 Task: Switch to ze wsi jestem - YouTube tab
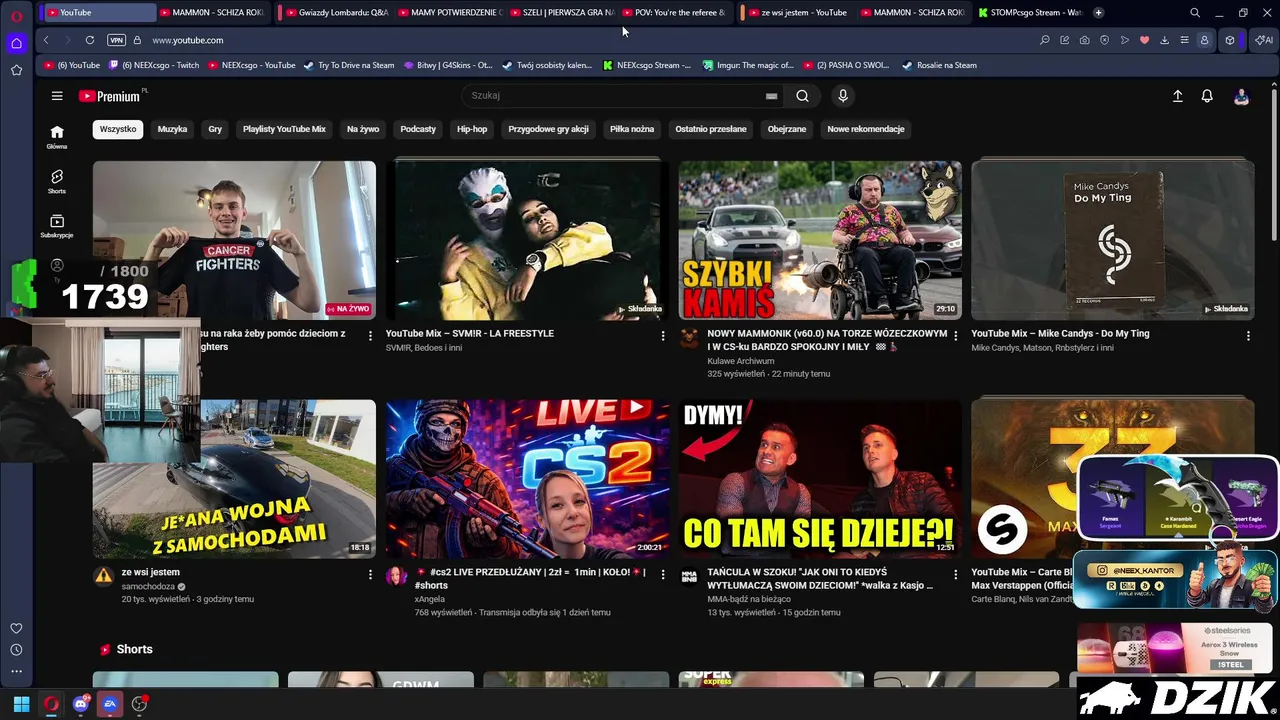pyautogui.click(x=796, y=12)
